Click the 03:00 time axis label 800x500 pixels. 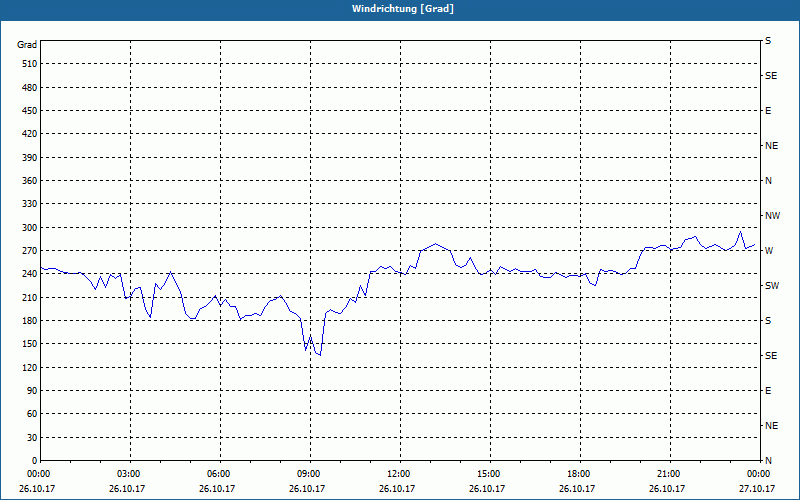click(x=131, y=474)
